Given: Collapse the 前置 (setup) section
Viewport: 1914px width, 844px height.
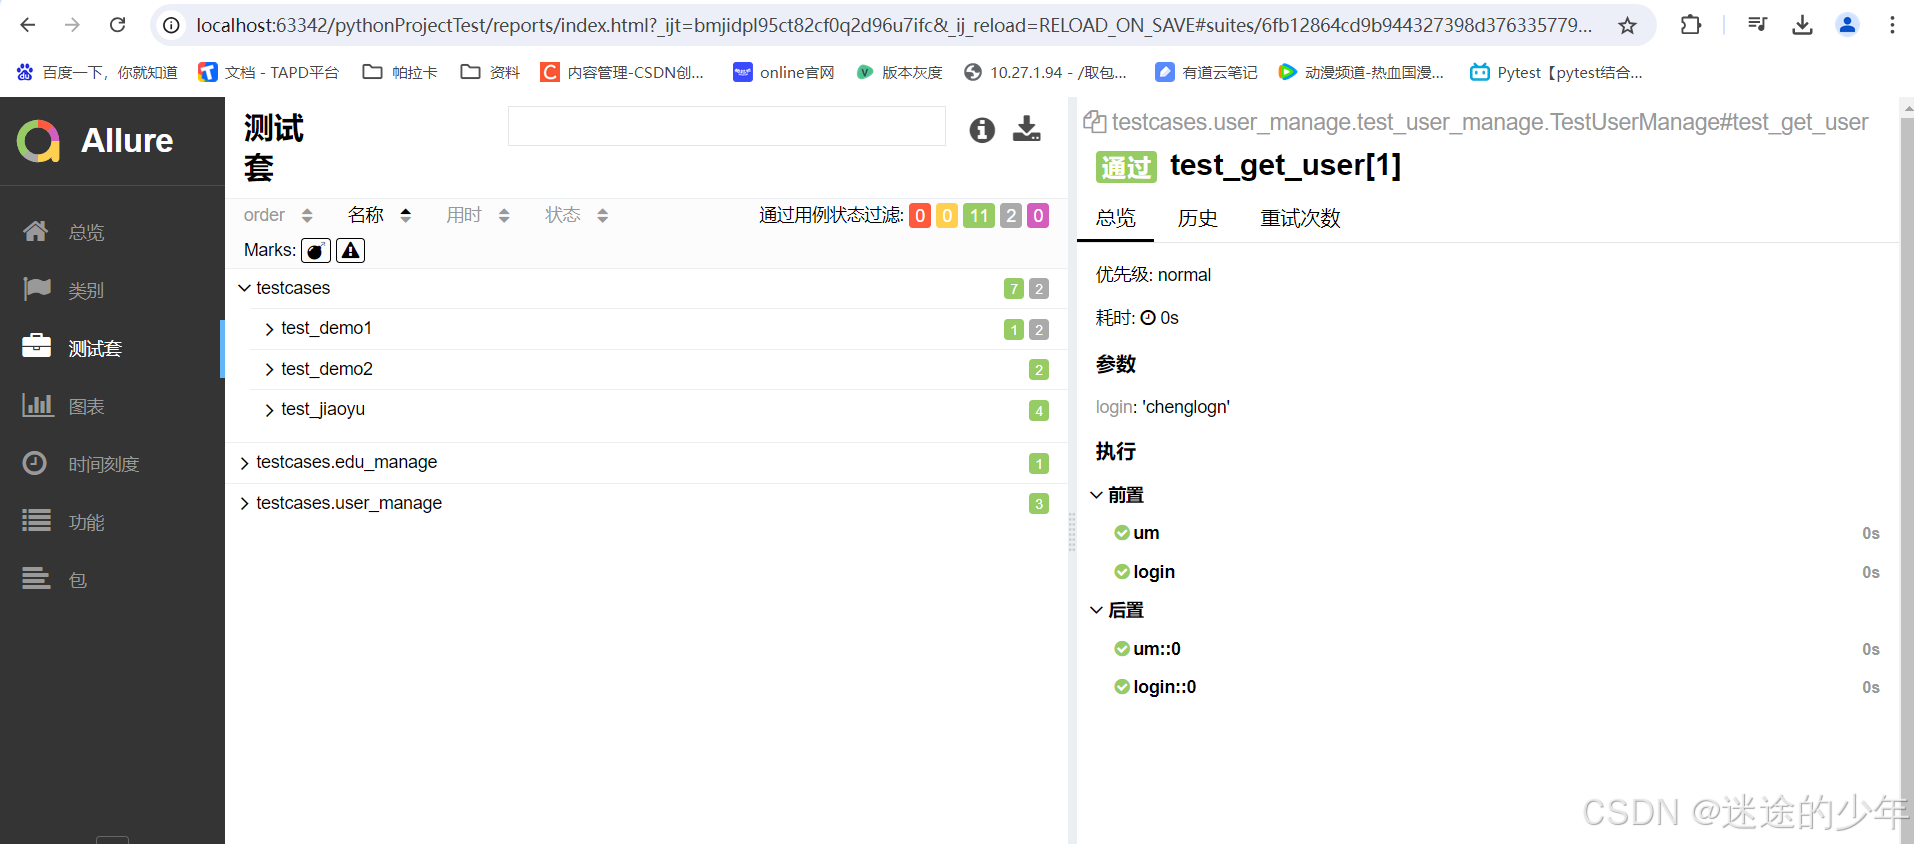Looking at the screenshot, I should [x=1117, y=495].
